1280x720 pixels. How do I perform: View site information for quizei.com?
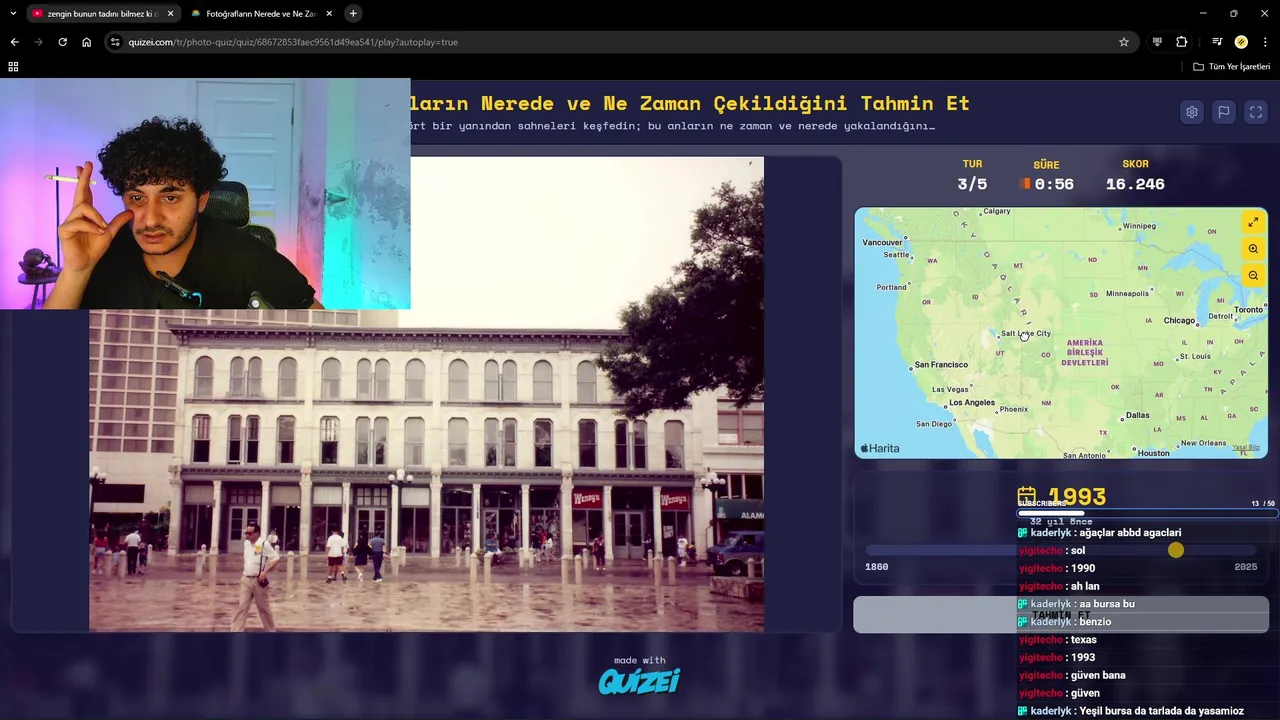[x=115, y=42]
